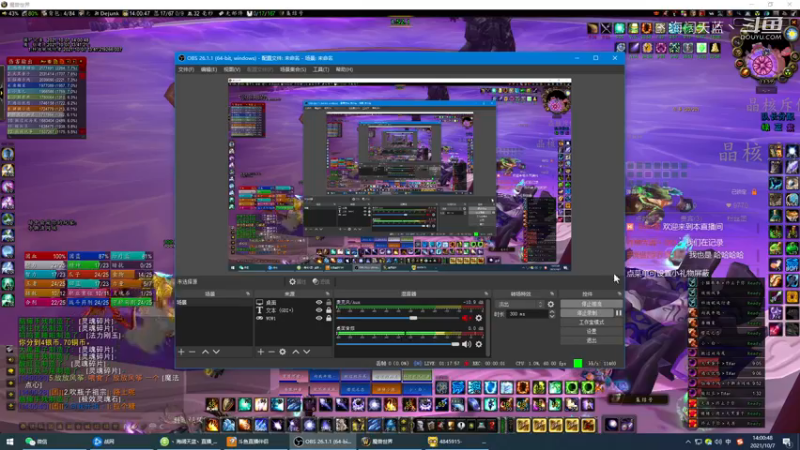This screenshot has height=450, width=800.
Task: Pop out the Sources dock panel
Action: (x=328, y=294)
